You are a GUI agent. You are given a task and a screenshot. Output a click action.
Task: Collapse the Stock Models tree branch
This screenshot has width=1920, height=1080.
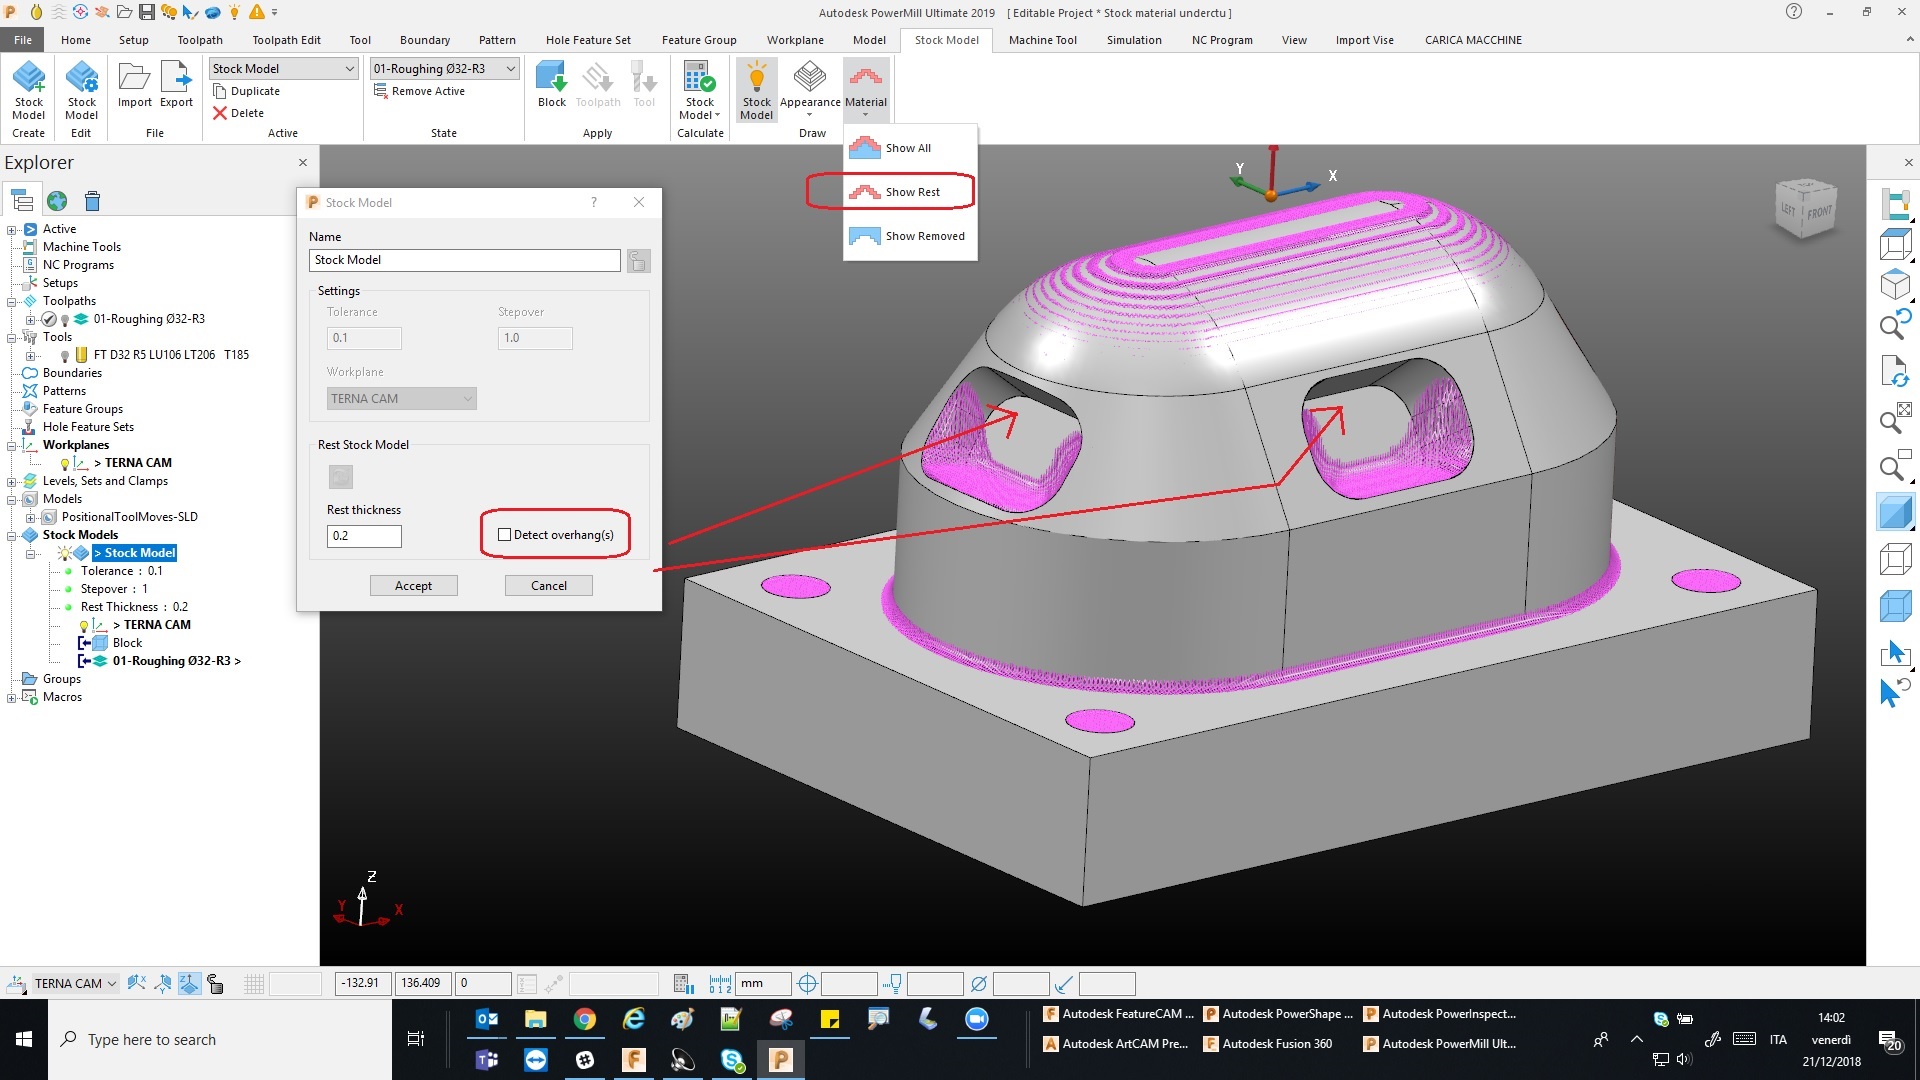(12, 534)
